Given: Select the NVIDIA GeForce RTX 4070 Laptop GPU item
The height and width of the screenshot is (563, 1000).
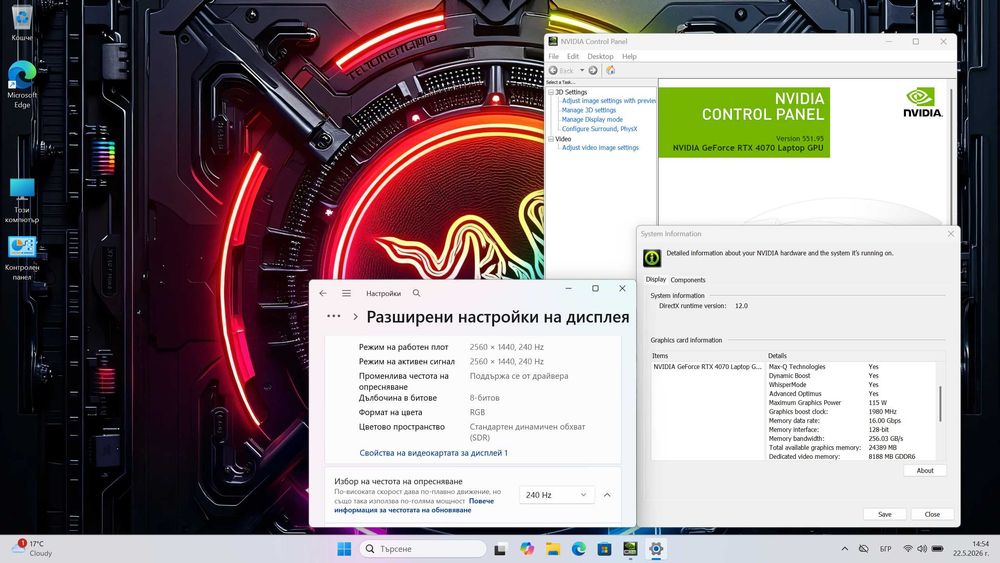Looking at the screenshot, I should coord(707,367).
